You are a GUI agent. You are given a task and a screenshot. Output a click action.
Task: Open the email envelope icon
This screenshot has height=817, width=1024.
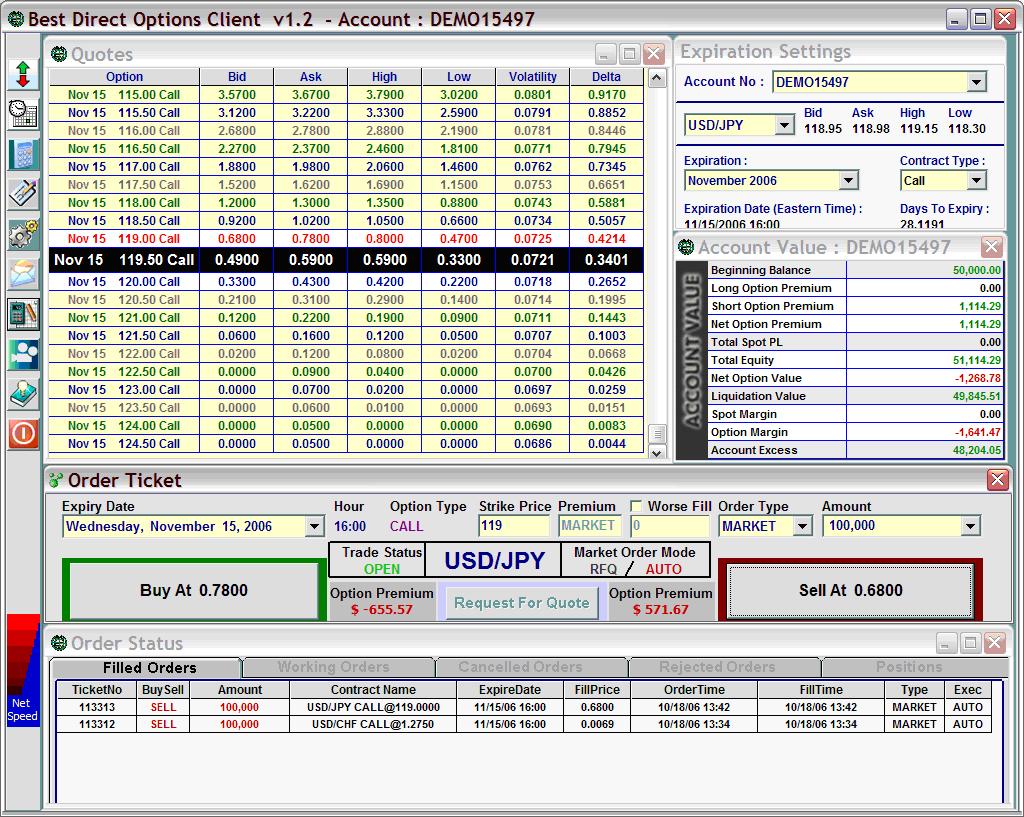[22, 274]
